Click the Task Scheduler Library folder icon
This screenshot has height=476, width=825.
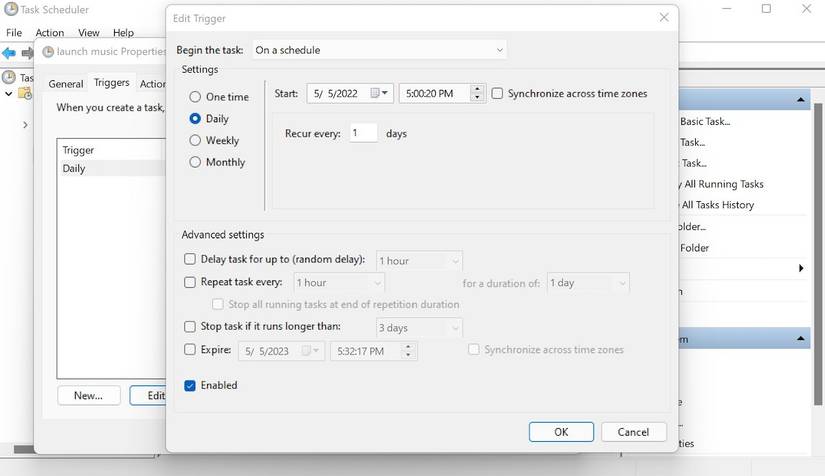click(x=23, y=94)
